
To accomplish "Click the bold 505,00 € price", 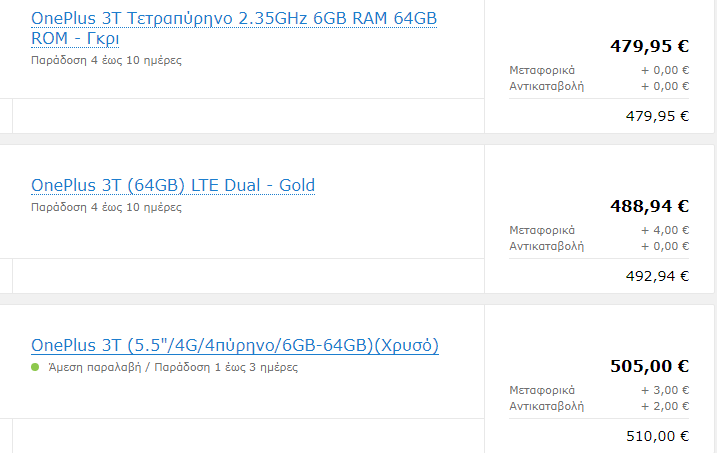I will tap(649, 366).
